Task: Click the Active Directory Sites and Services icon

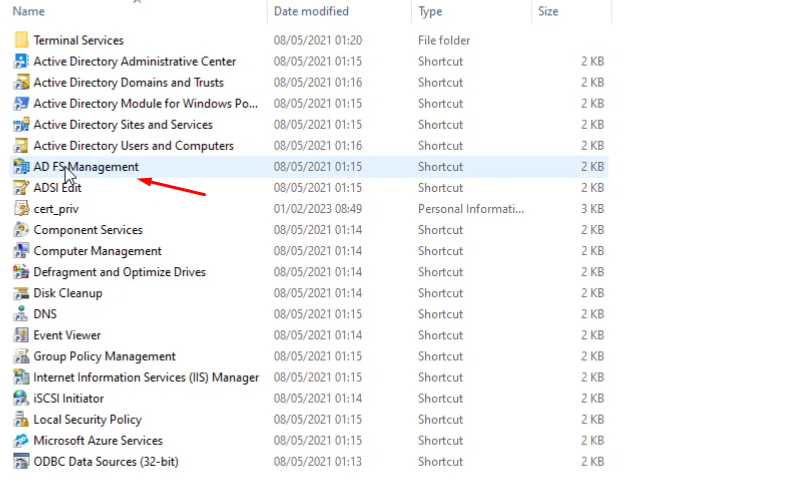Action: tap(21, 124)
